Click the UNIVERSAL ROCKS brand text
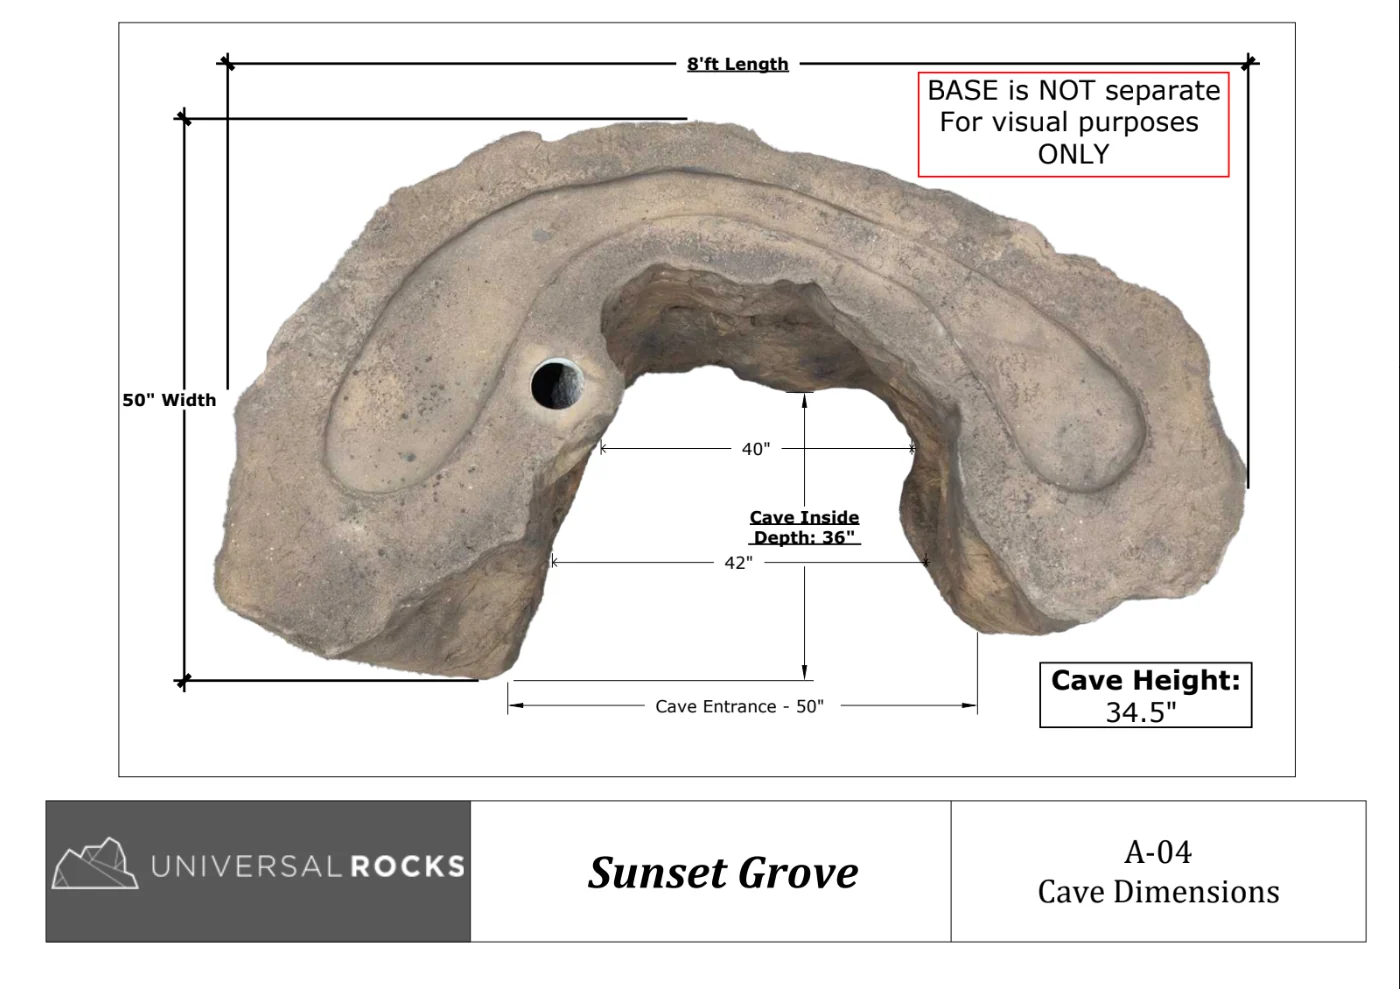Image resolution: width=1400 pixels, height=989 pixels. tap(308, 866)
